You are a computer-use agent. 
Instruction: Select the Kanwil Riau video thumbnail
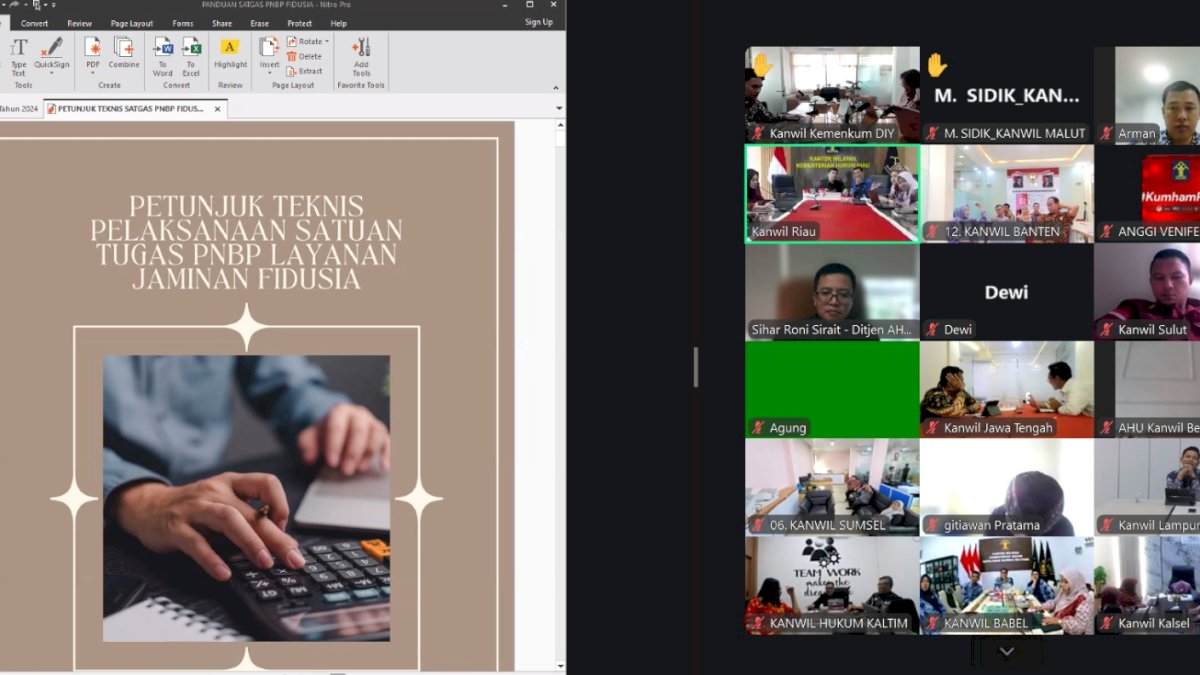[x=832, y=193]
